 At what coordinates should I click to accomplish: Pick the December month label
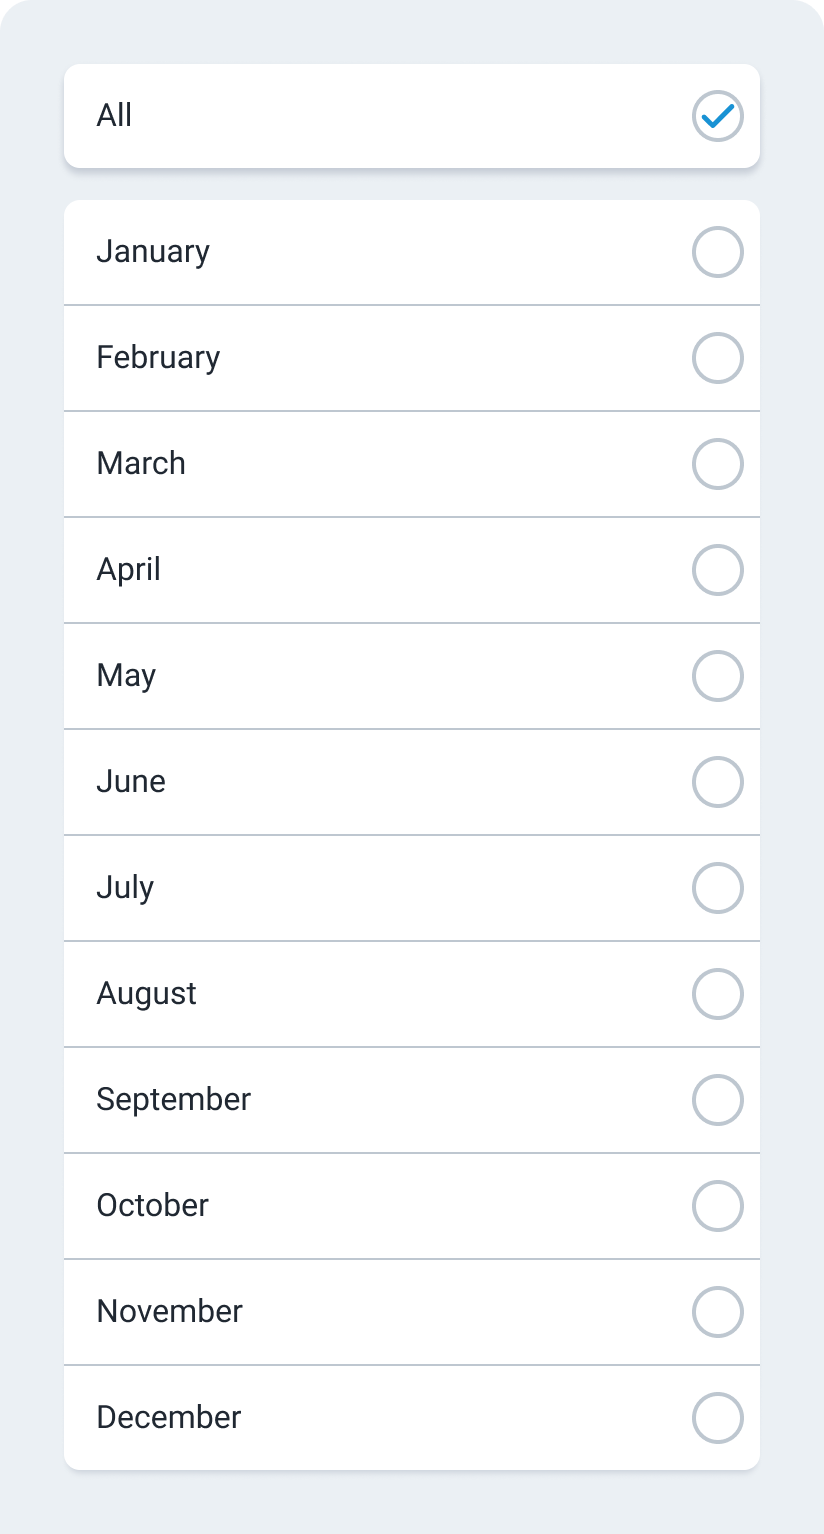pyautogui.click(x=168, y=1418)
